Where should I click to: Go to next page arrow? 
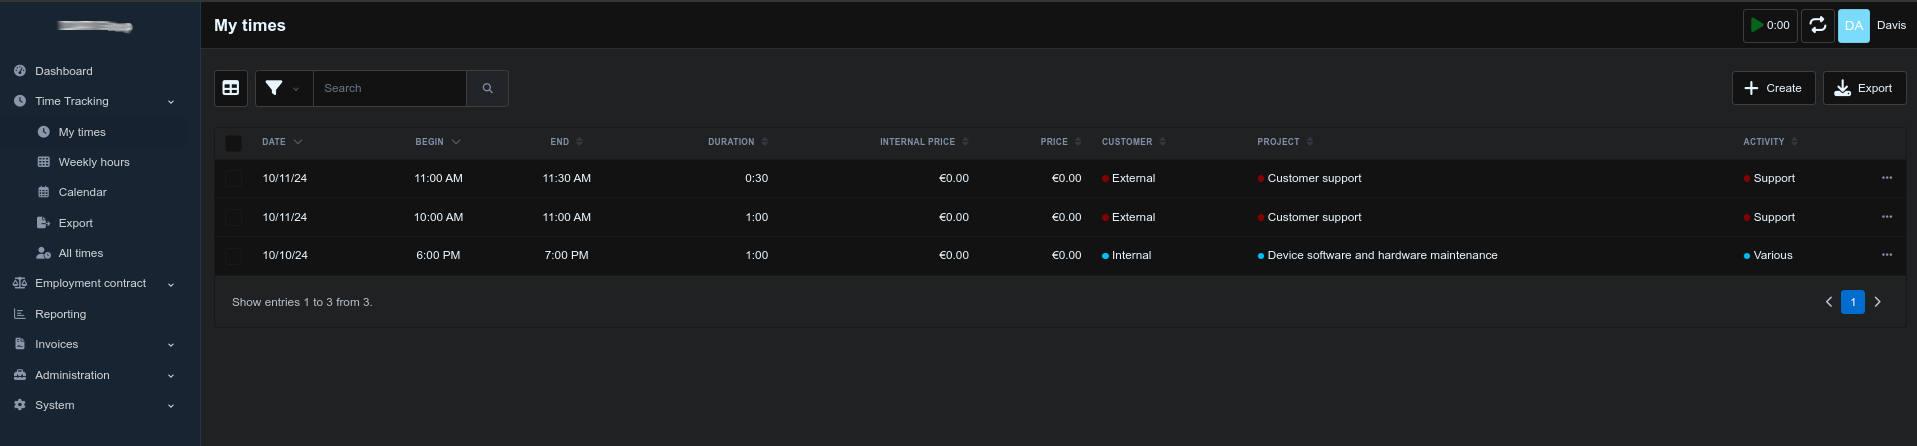point(1877,302)
